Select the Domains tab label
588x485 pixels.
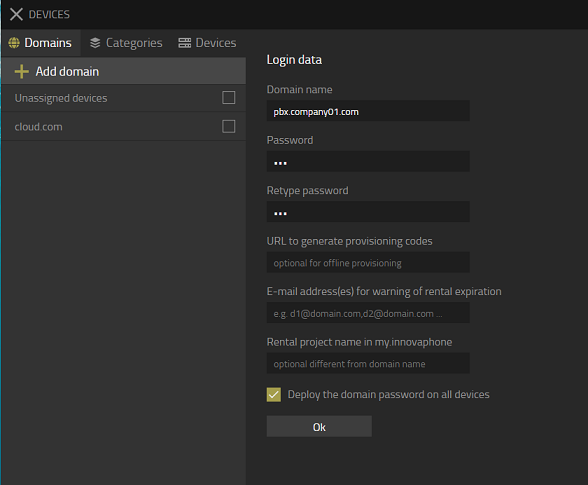tap(48, 43)
